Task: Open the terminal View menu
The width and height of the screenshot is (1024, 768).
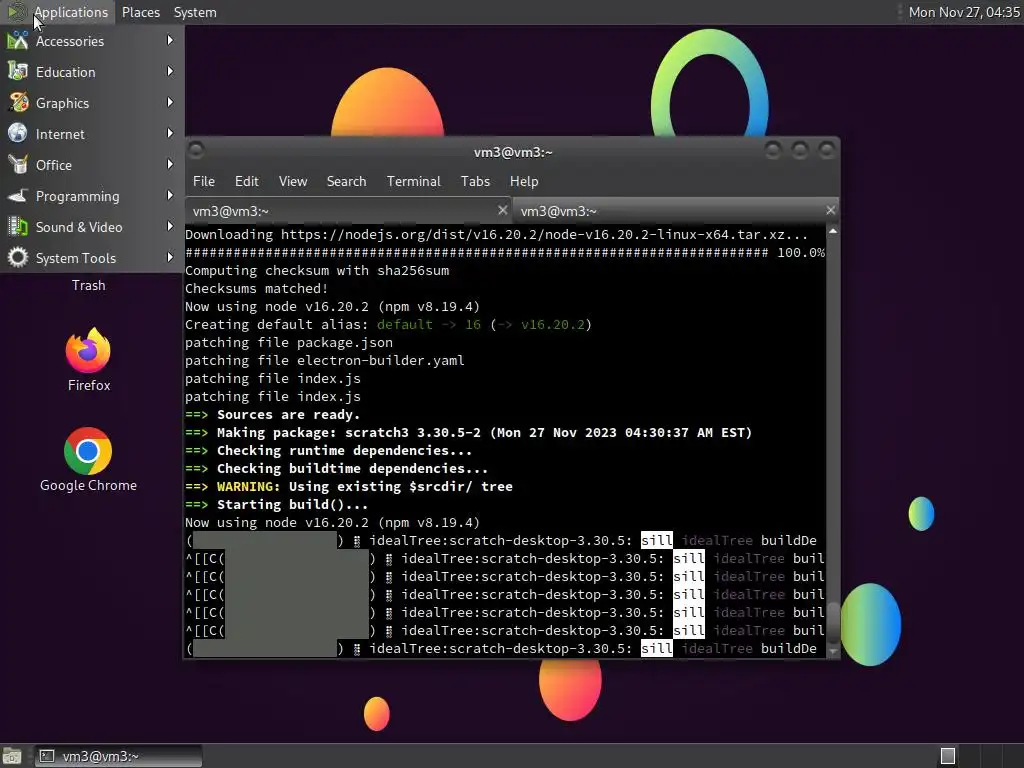Action: [x=293, y=182]
